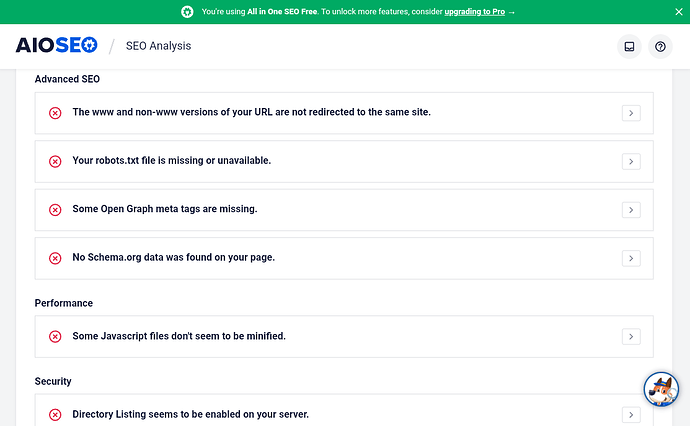Click the Security section heading
The height and width of the screenshot is (426, 690).
pos(53,381)
